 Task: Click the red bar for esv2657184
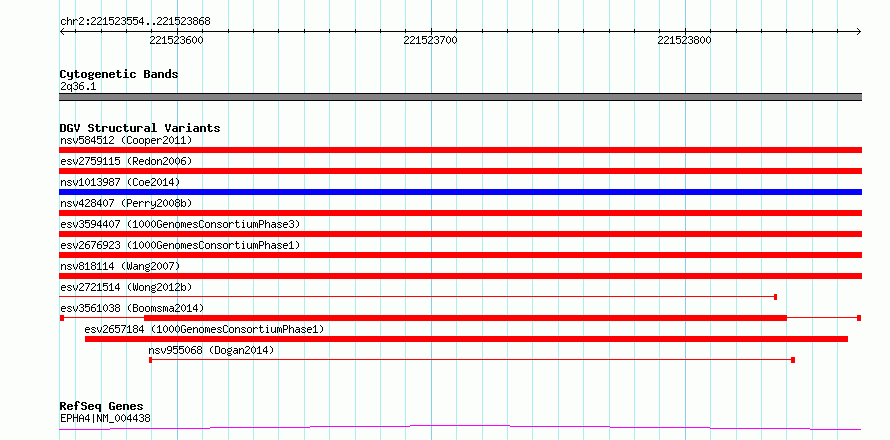(x=466, y=339)
